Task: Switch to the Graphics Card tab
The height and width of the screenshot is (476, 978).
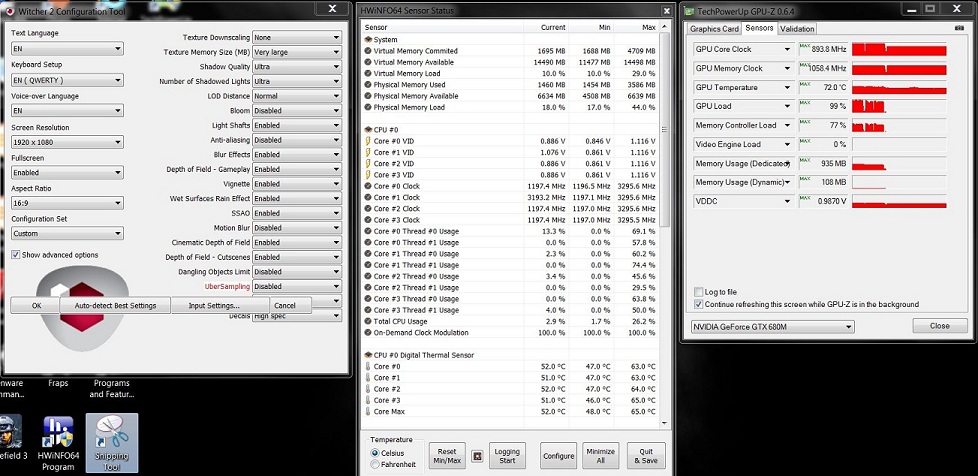Action: pyautogui.click(x=714, y=29)
